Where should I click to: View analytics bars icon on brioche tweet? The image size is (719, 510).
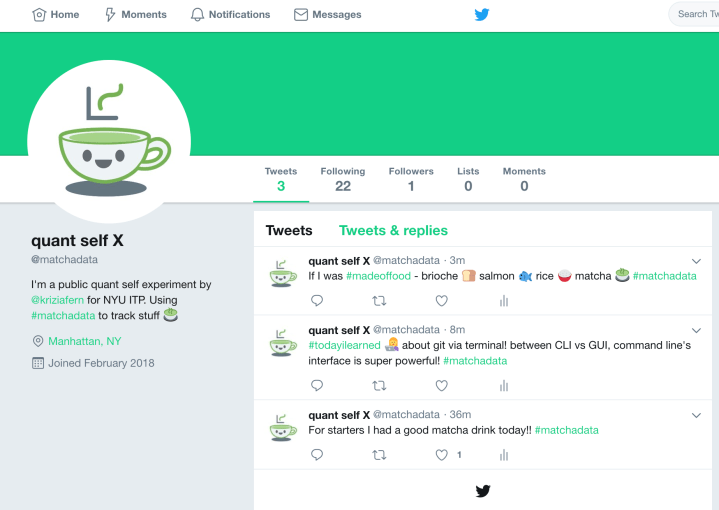click(x=504, y=301)
